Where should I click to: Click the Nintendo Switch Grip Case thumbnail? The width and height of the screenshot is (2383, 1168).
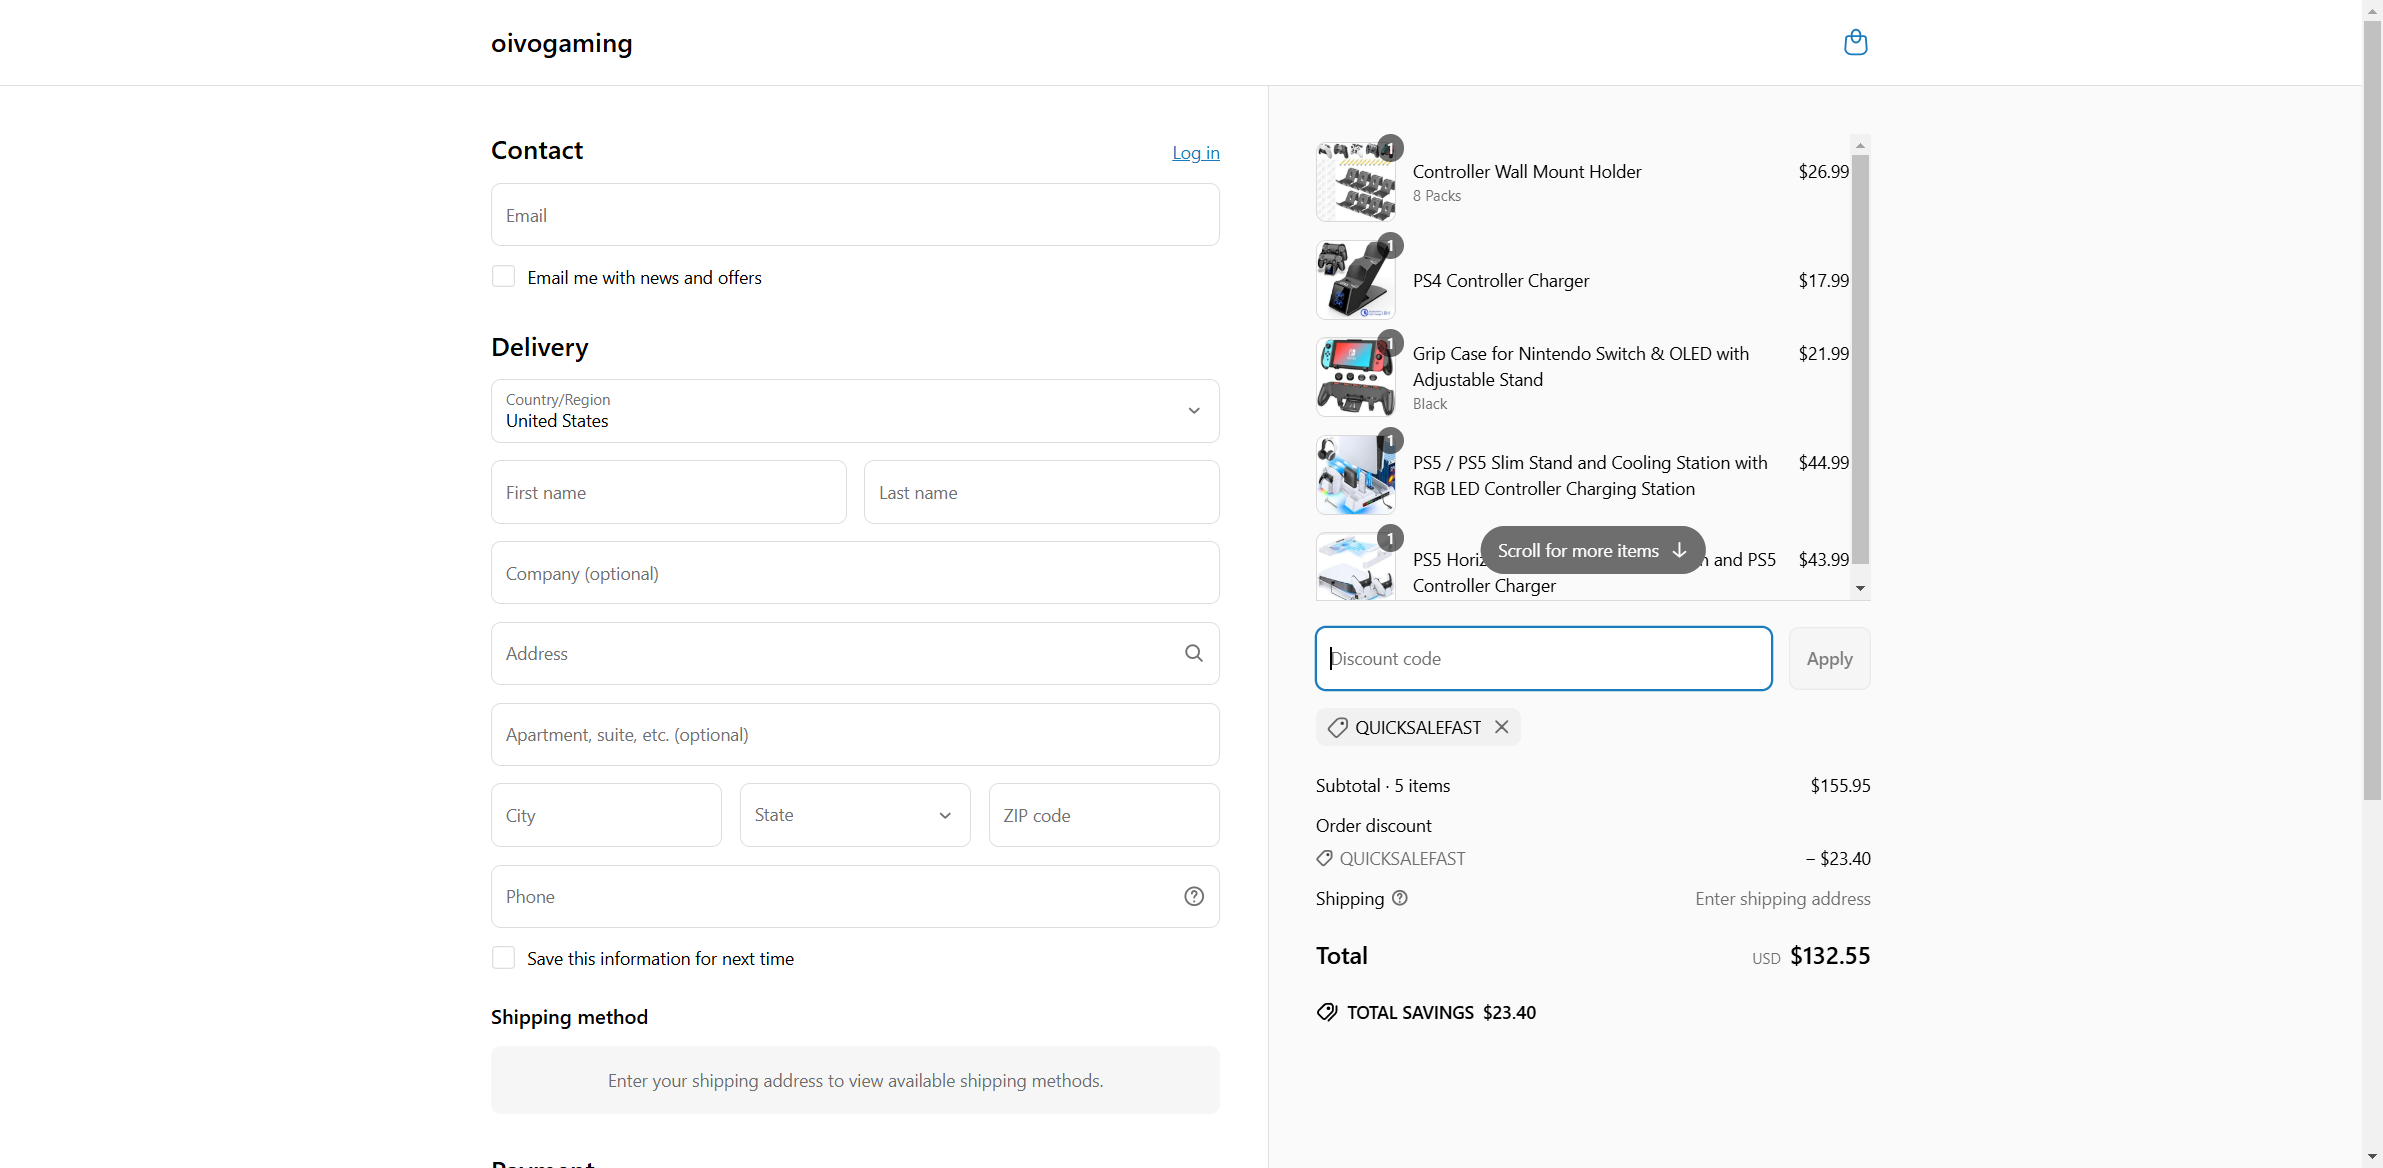[1356, 377]
